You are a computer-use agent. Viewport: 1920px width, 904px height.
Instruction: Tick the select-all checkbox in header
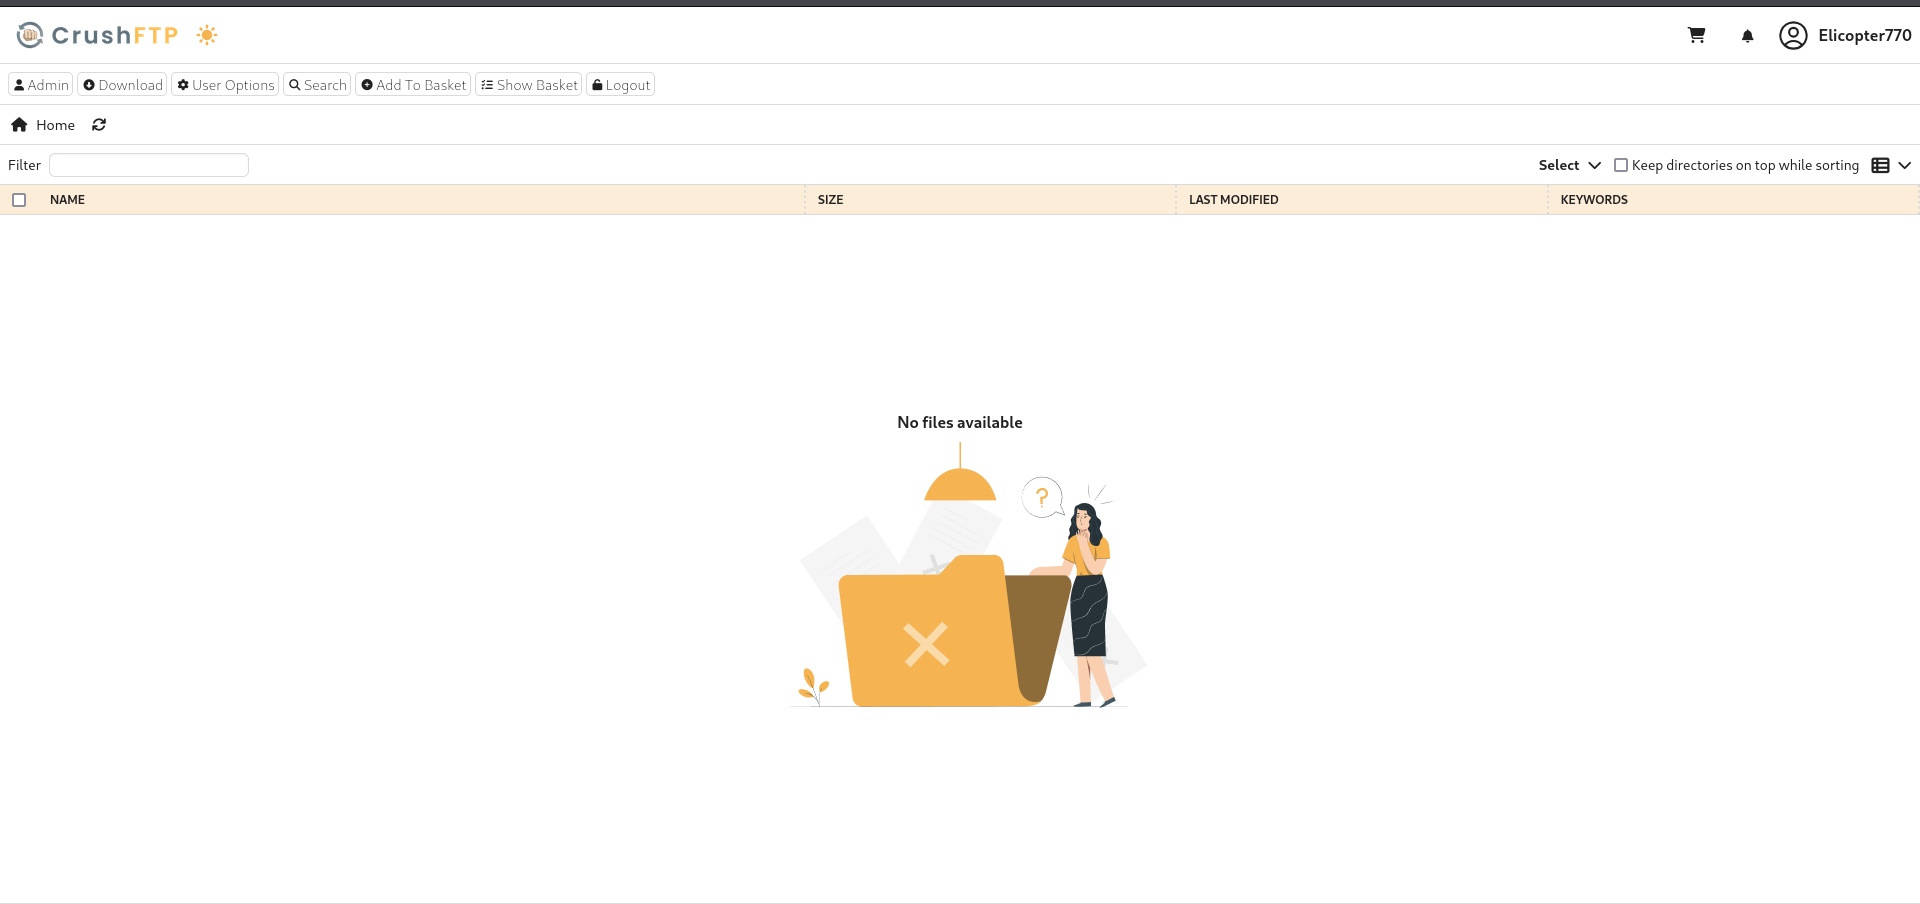pos(19,200)
